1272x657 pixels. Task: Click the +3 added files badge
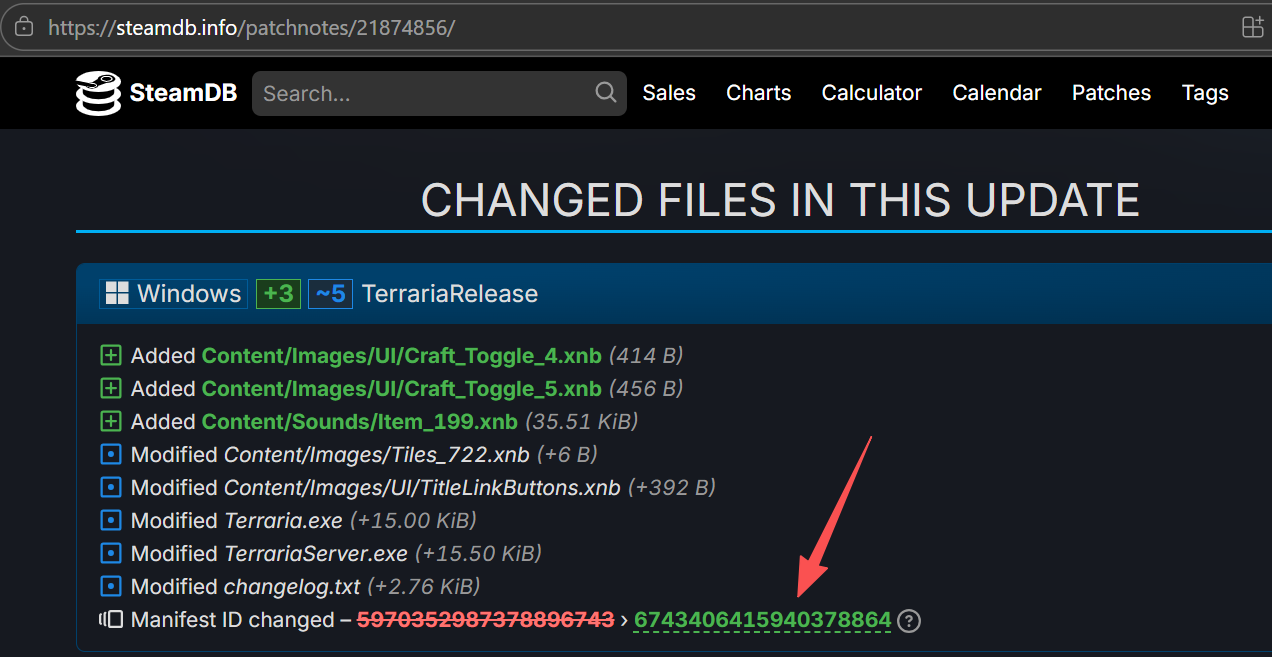(x=279, y=293)
